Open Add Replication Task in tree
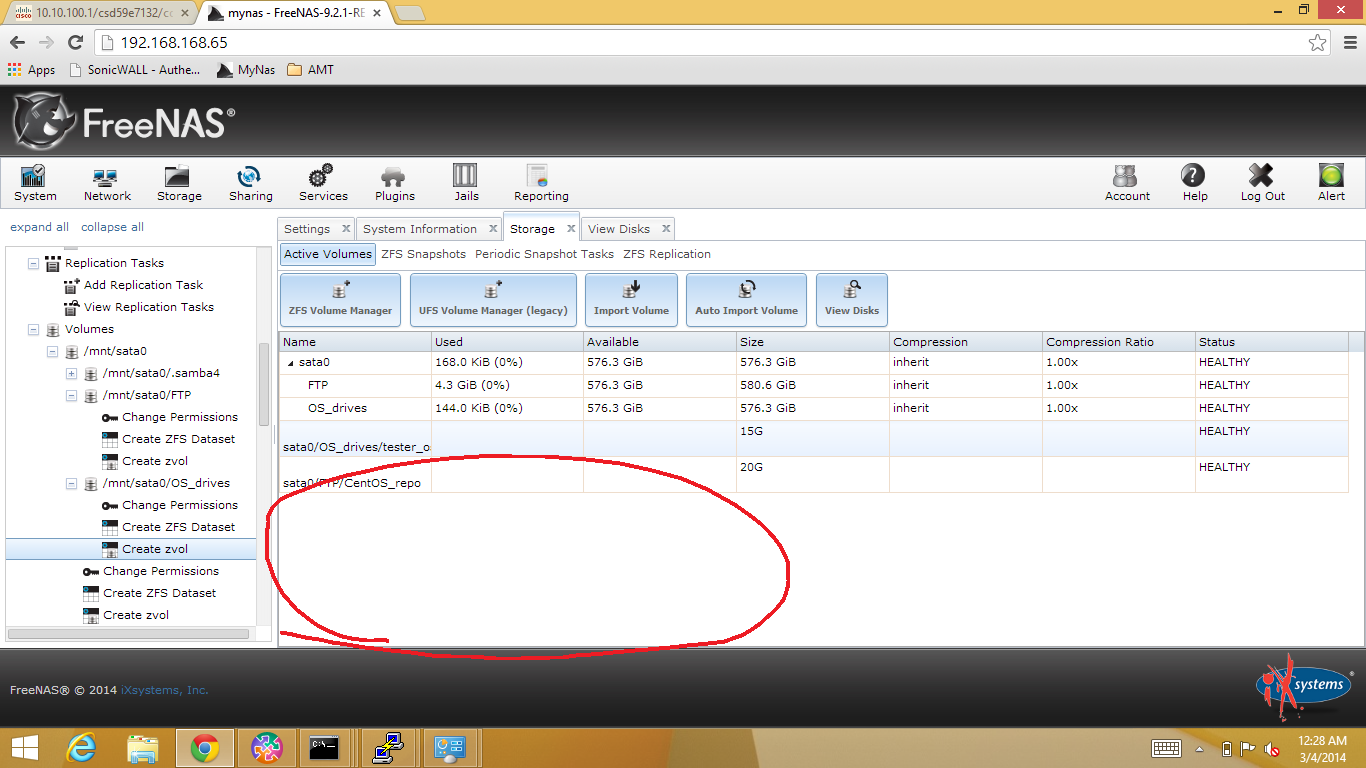 tap(143, 285)
